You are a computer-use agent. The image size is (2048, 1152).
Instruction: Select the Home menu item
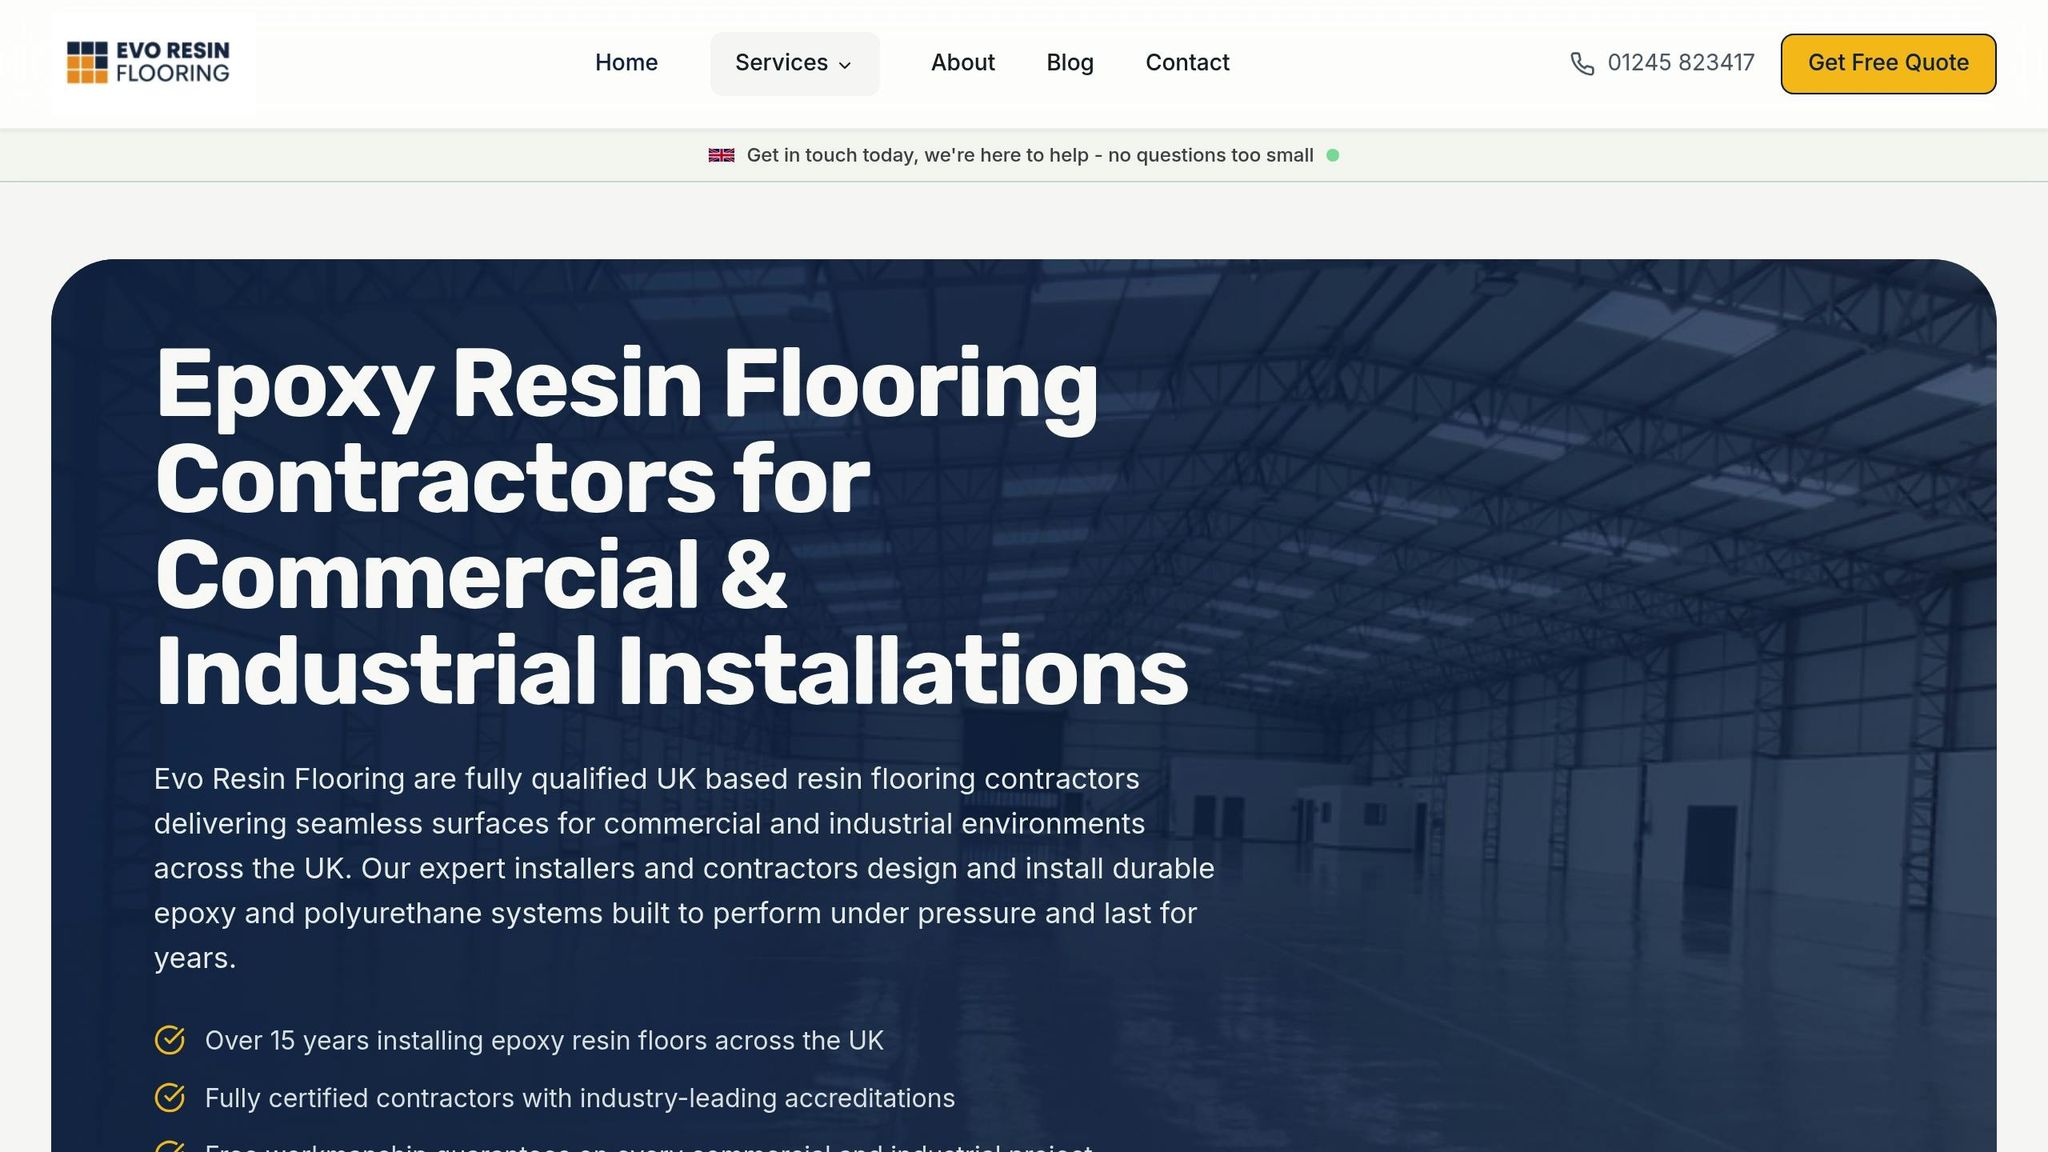pos(626,62)
